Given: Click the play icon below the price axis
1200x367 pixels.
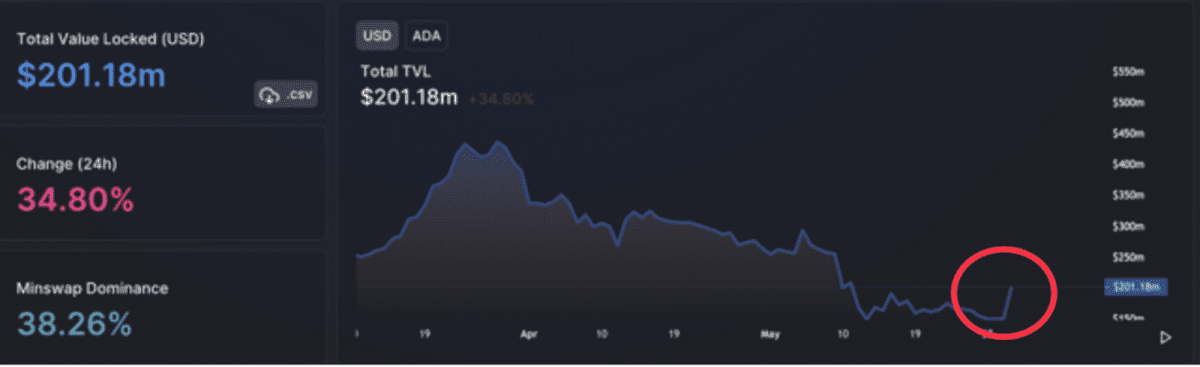Looking at the screenshot, I should pyautogui.click(x=1166, y=338).
